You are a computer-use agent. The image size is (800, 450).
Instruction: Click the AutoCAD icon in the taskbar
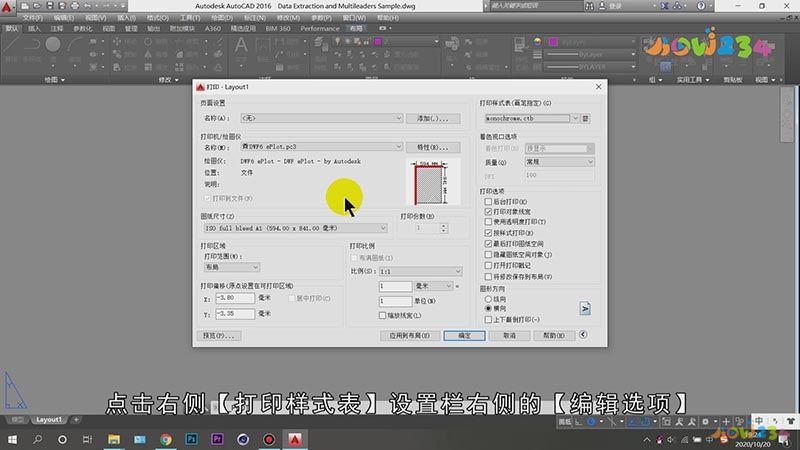pos(295,439)
